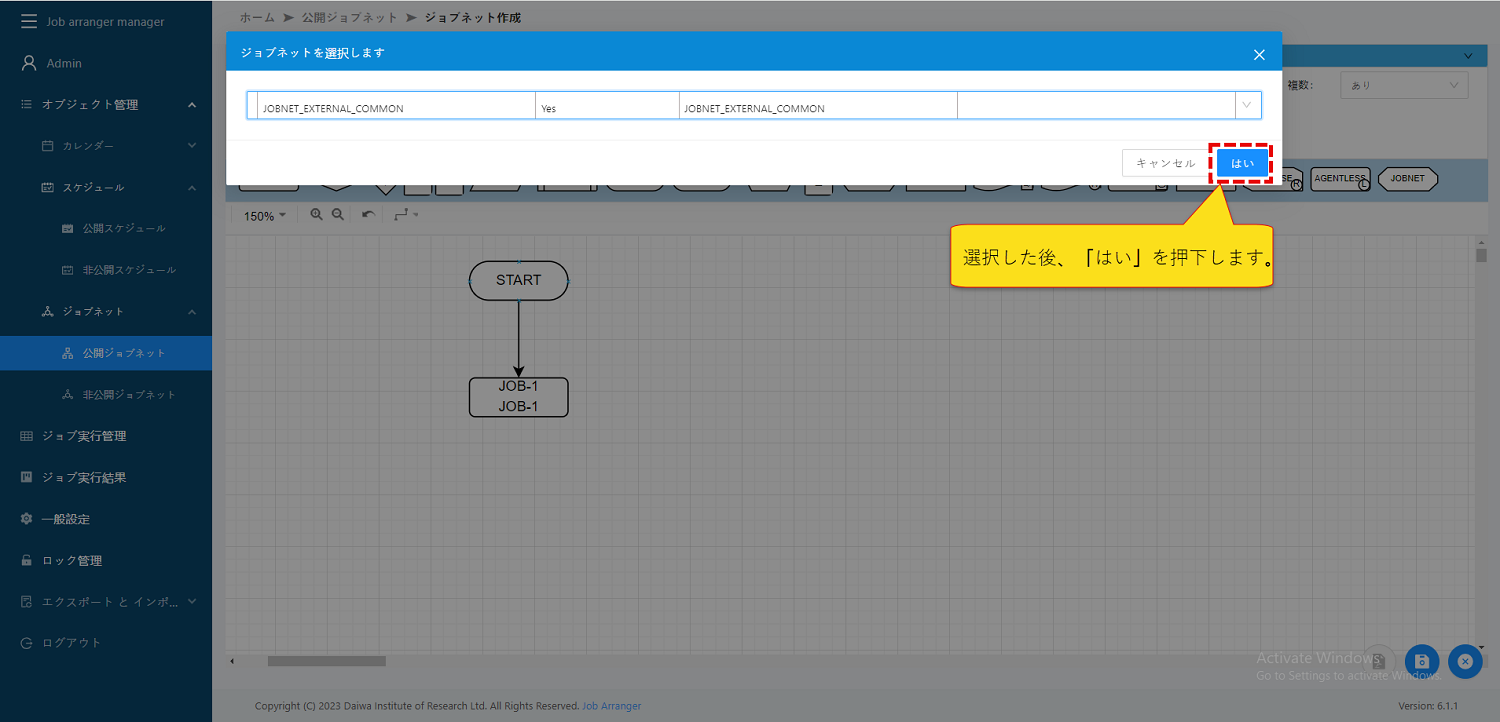
Task: Click the zoom in magnifier icon
Action: 316,215
